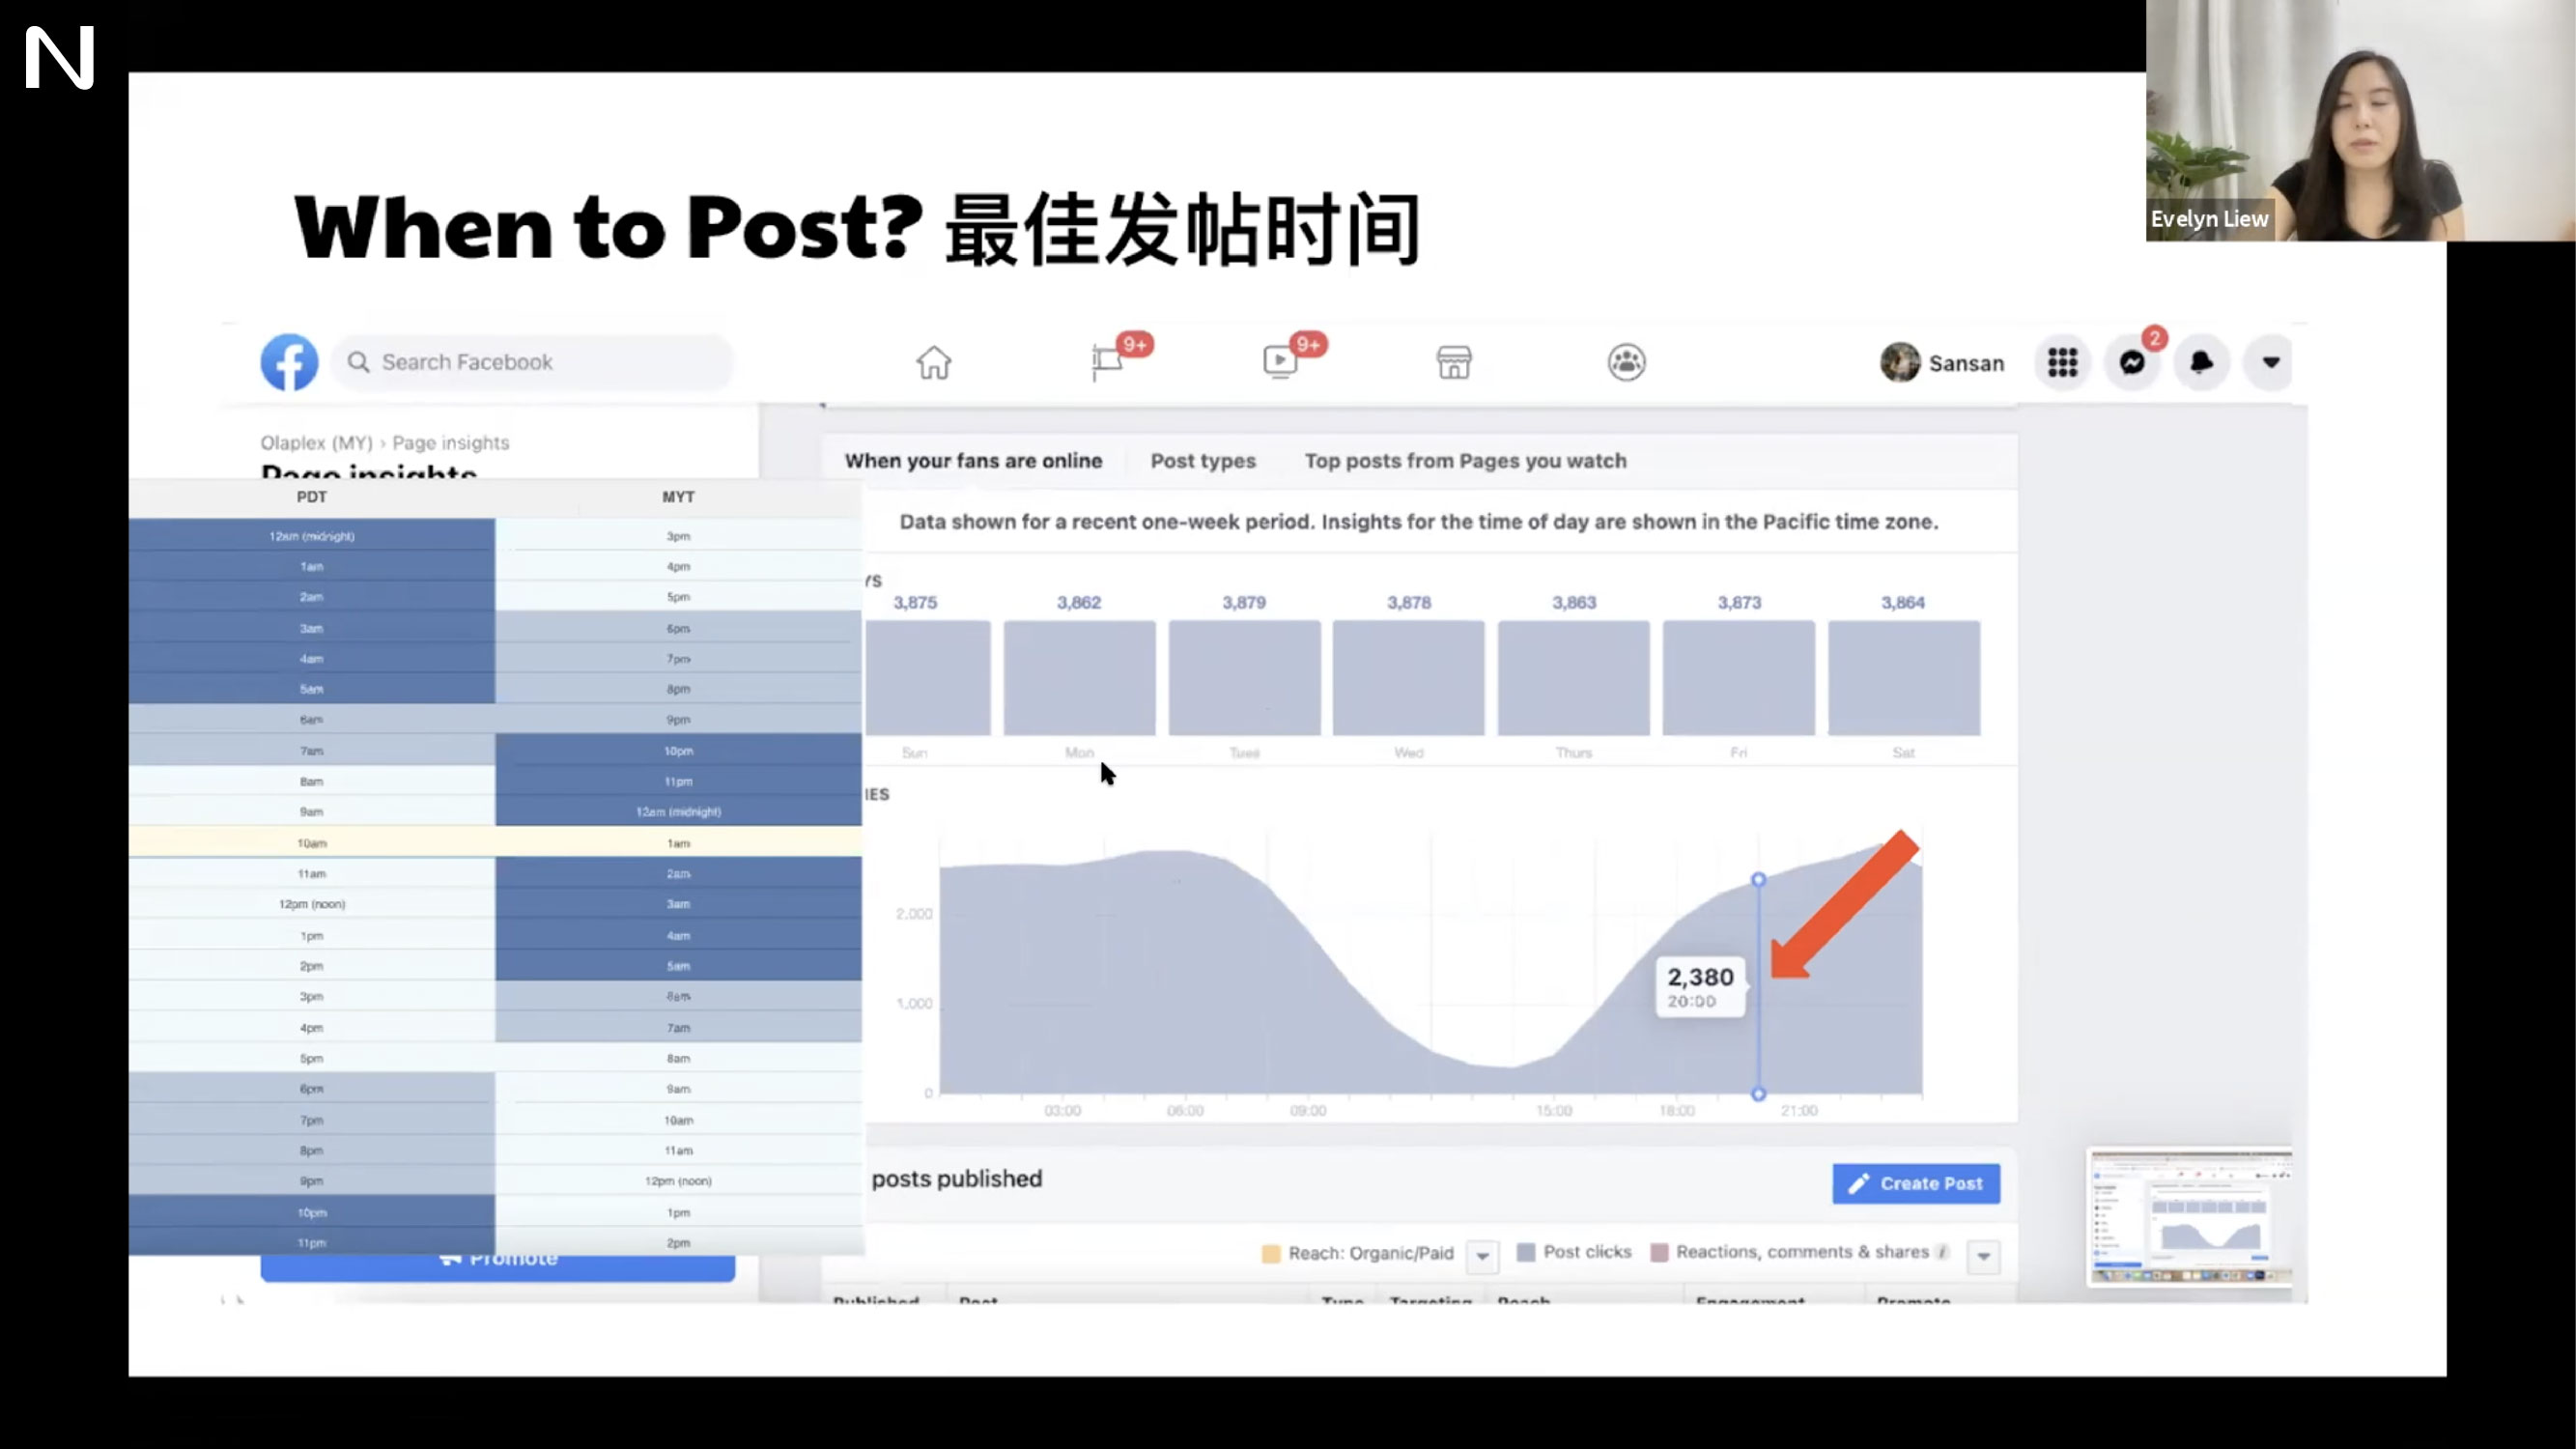Open the Watch video icon
Screen dimensions: 2576x1449
coord(1280,362)
